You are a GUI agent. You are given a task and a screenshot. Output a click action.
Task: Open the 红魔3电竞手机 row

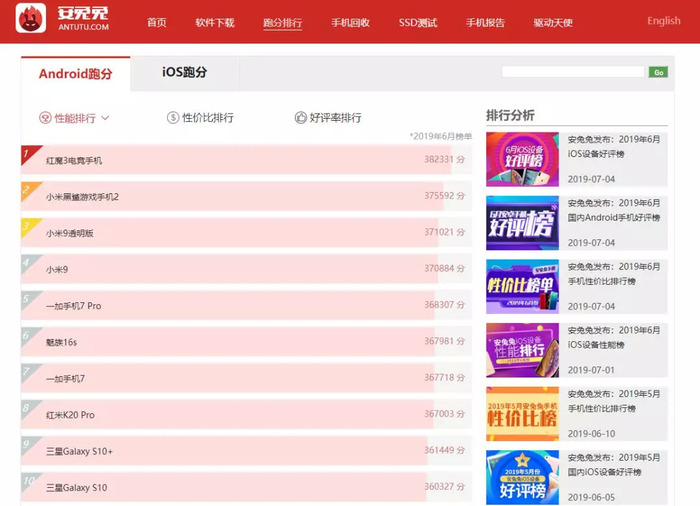(246, 160)
